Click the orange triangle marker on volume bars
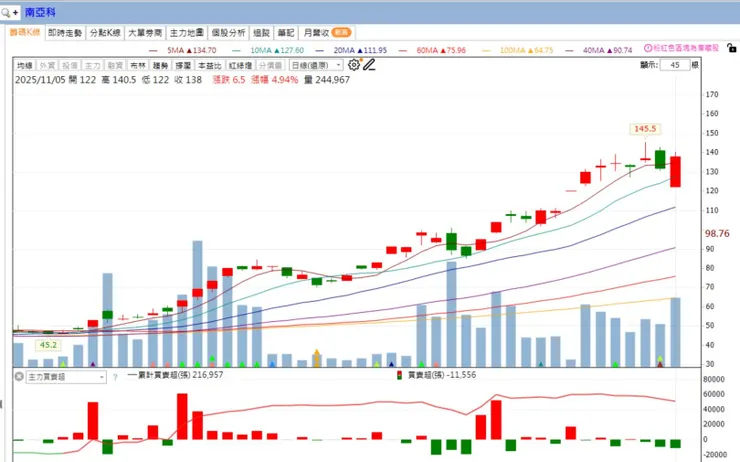Viewport: 740px width, 462px height. [317, 352]
